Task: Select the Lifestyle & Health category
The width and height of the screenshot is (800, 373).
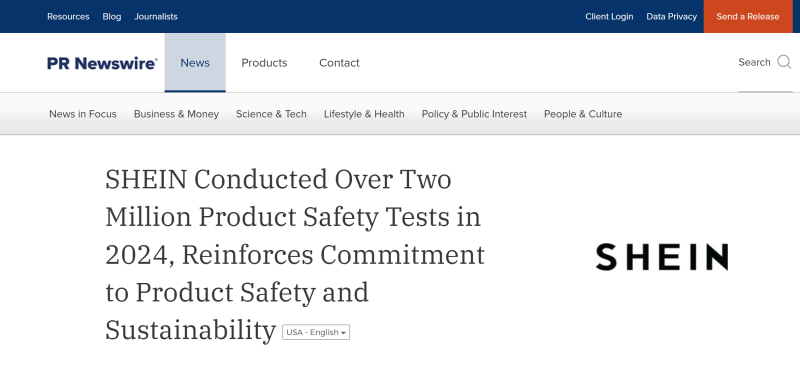Action: 364,114
